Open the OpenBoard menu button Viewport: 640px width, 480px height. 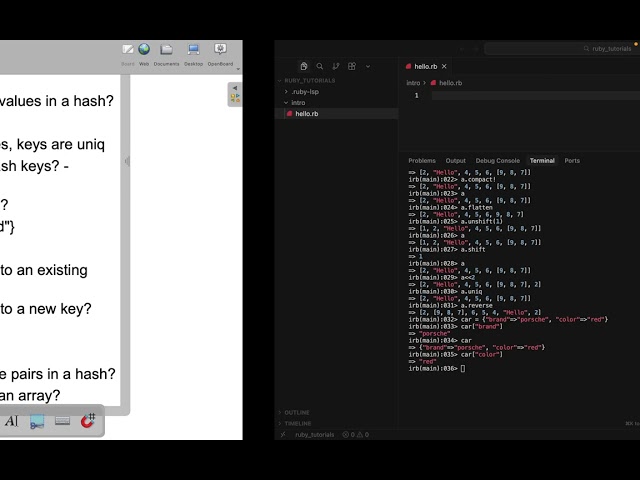(x=220, y=54)
